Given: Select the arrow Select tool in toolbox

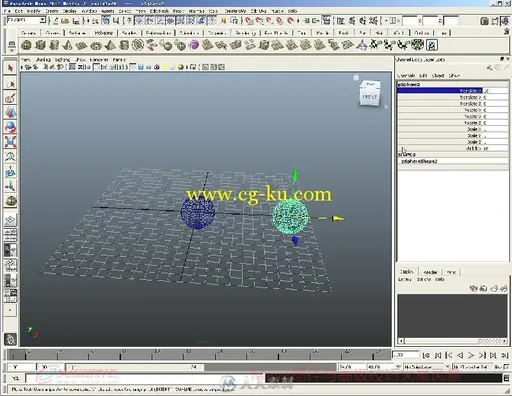Looking at the screenshot, I should pyautogui.click(x=10, y=68).
